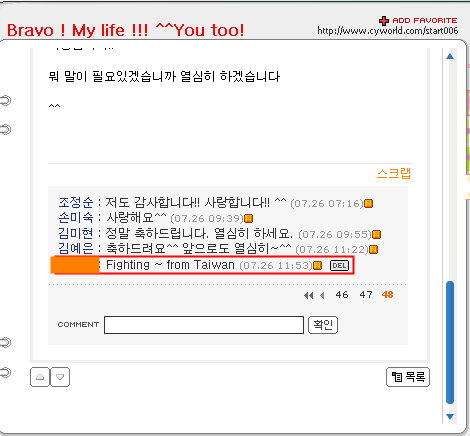The height and width of the screenshot is (436, 470).
Task: Open the cyworld.com/start006 URL link
Action: point(387,31)
